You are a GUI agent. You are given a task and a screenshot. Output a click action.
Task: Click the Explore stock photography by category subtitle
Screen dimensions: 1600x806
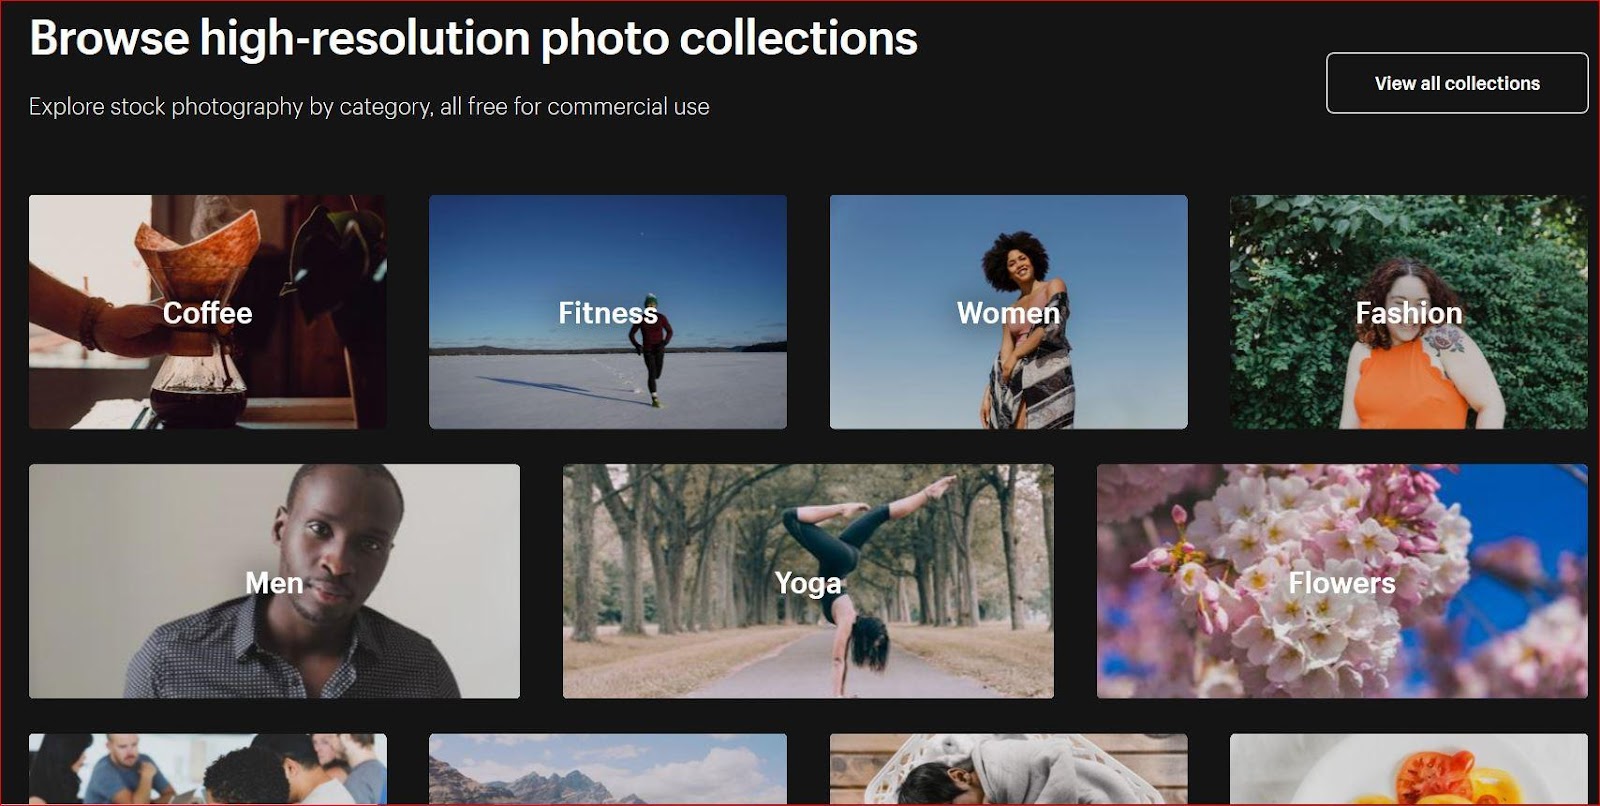coord(369,107)
